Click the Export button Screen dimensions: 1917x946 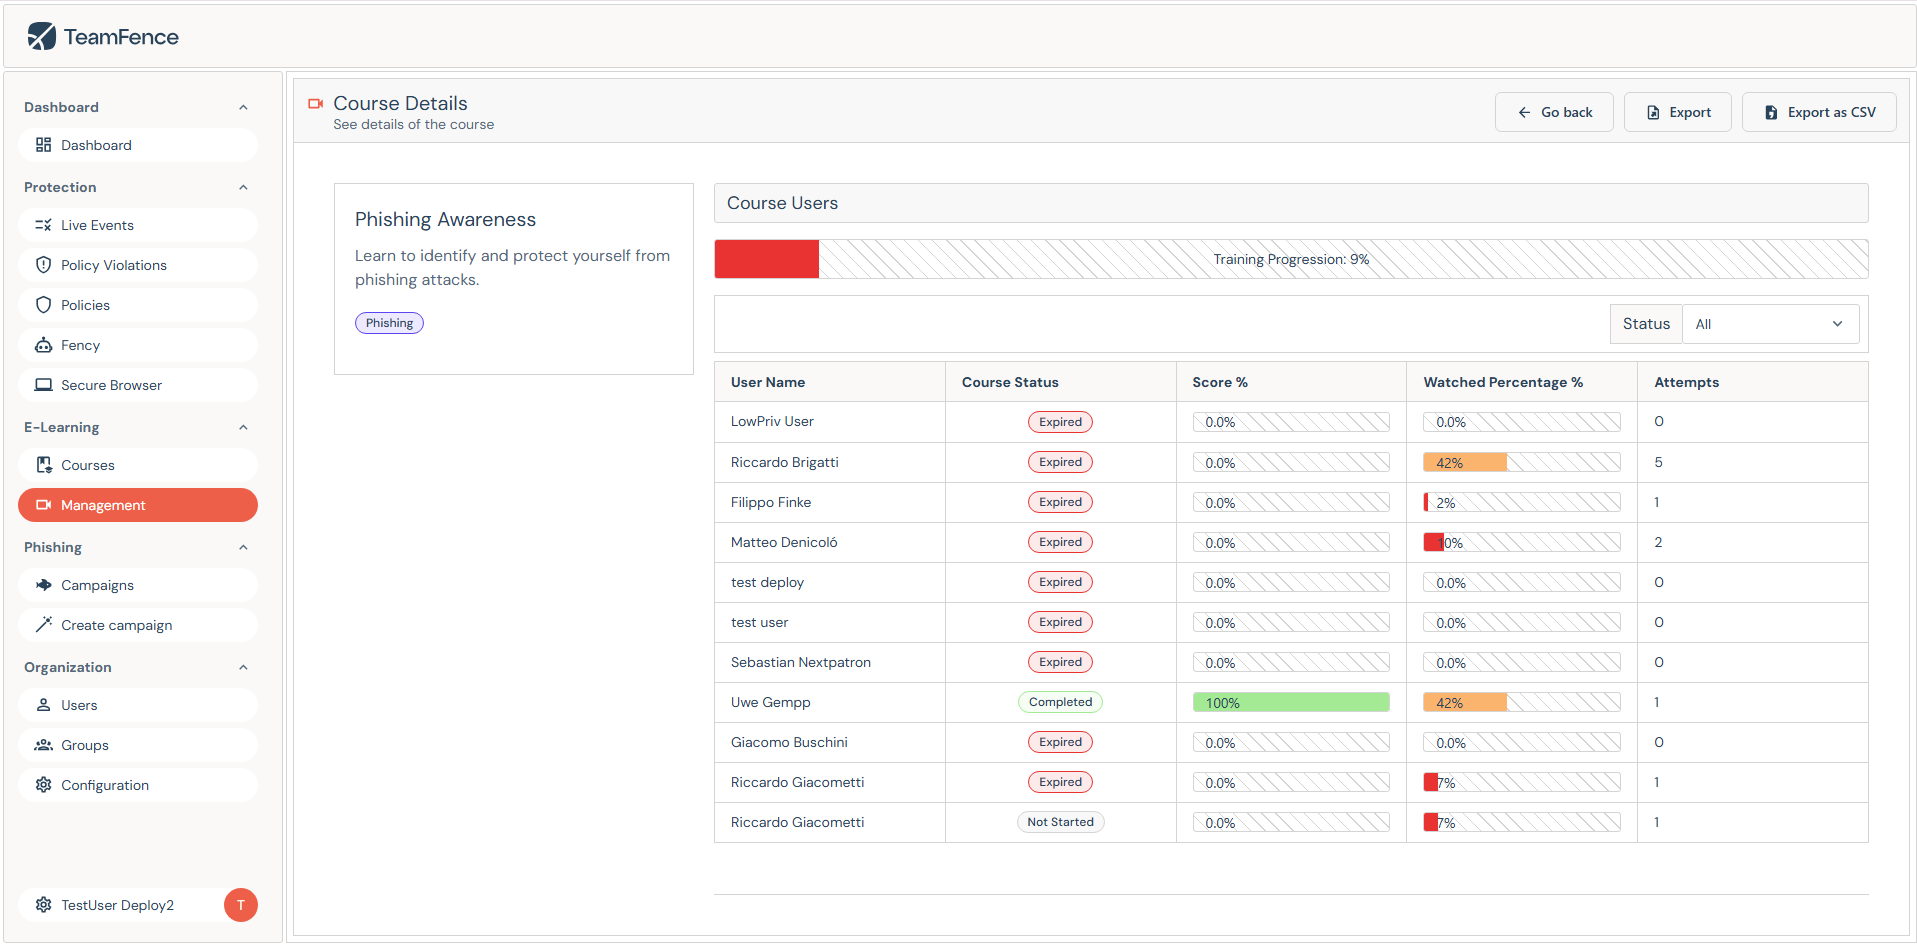[x=1678, y=112]
